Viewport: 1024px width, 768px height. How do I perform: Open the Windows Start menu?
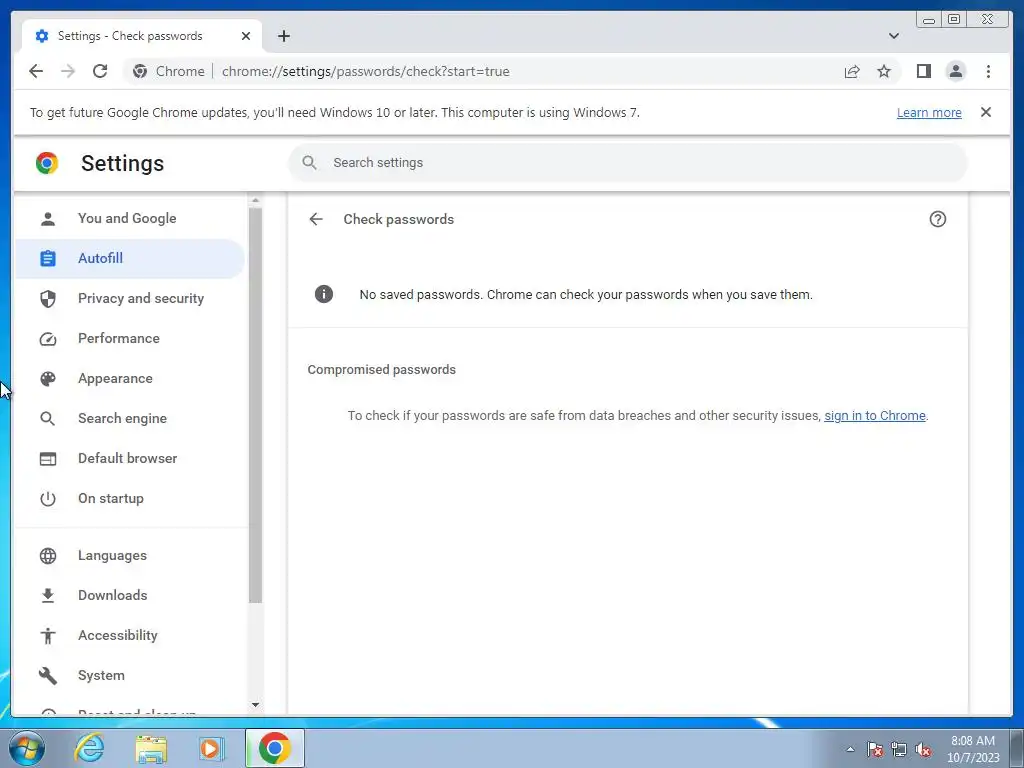[27, 748]
